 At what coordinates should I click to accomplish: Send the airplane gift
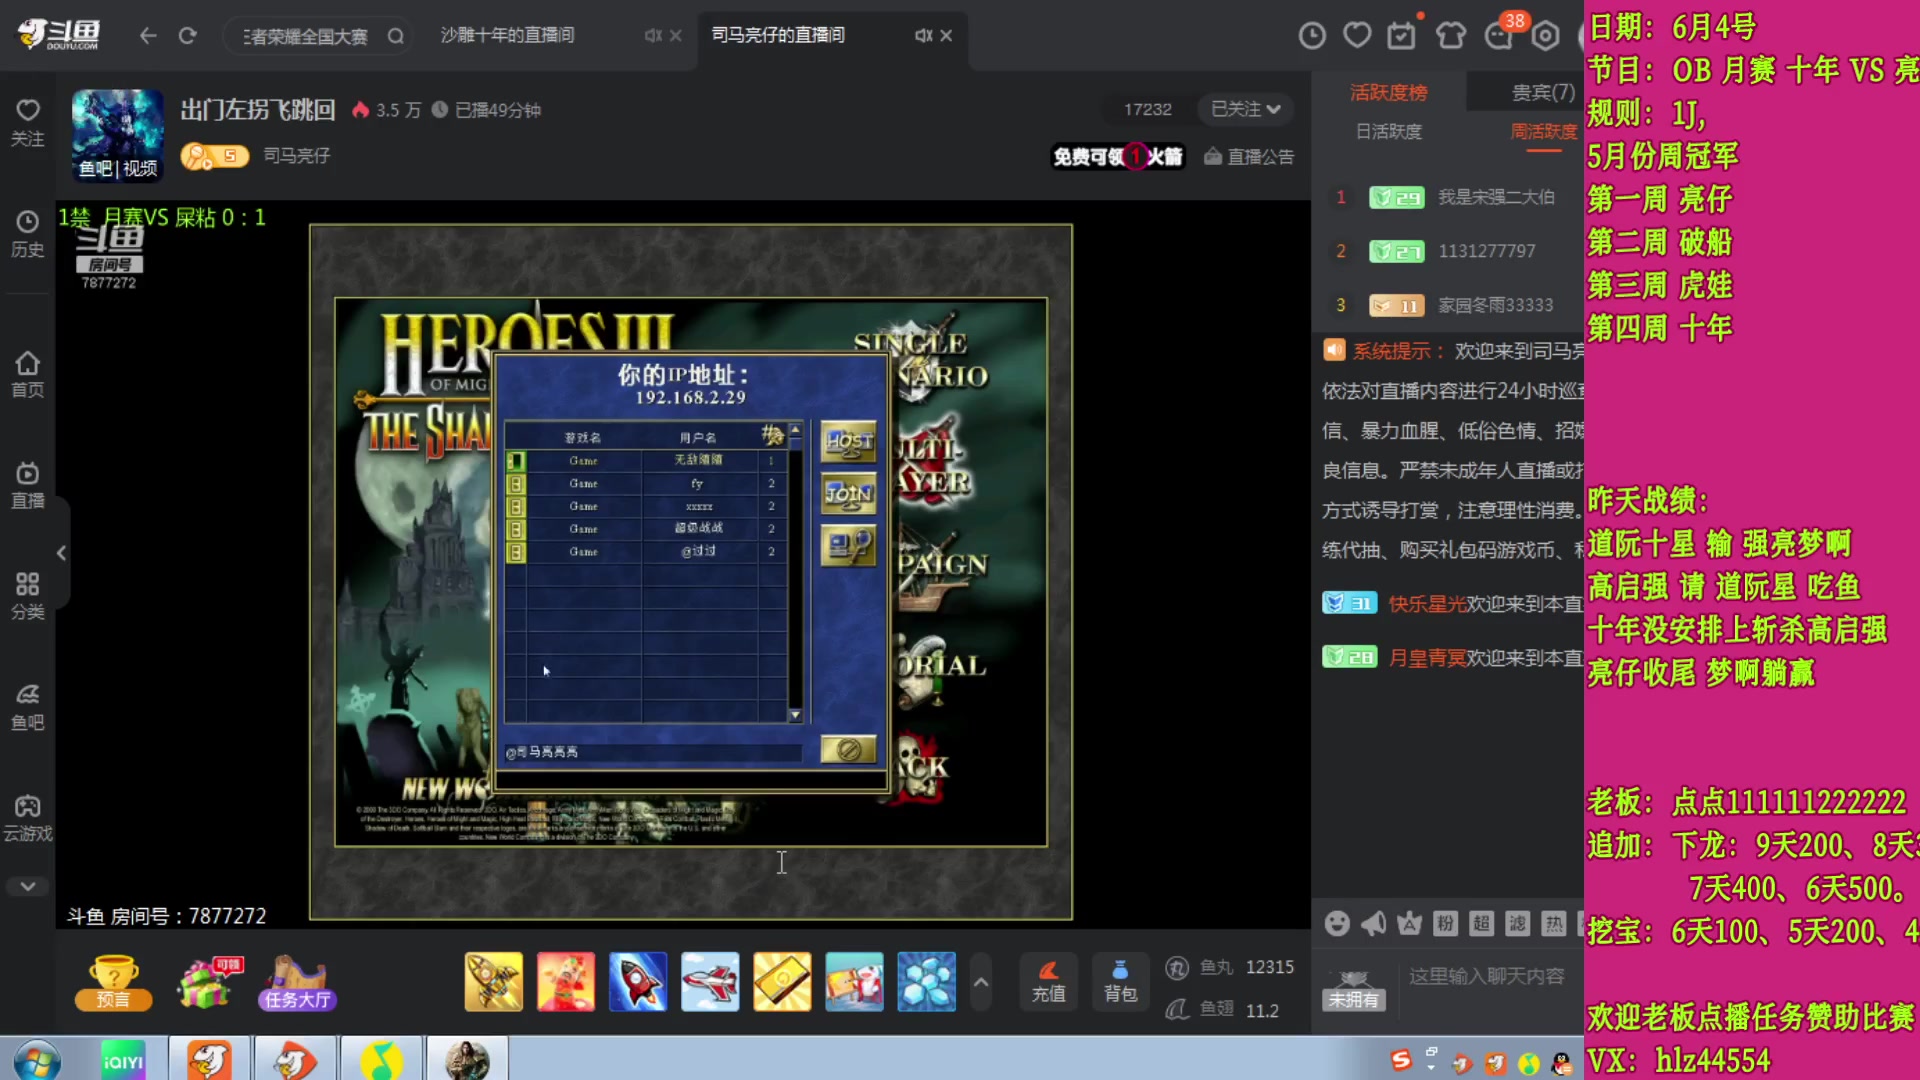click(x=710, y=981)
